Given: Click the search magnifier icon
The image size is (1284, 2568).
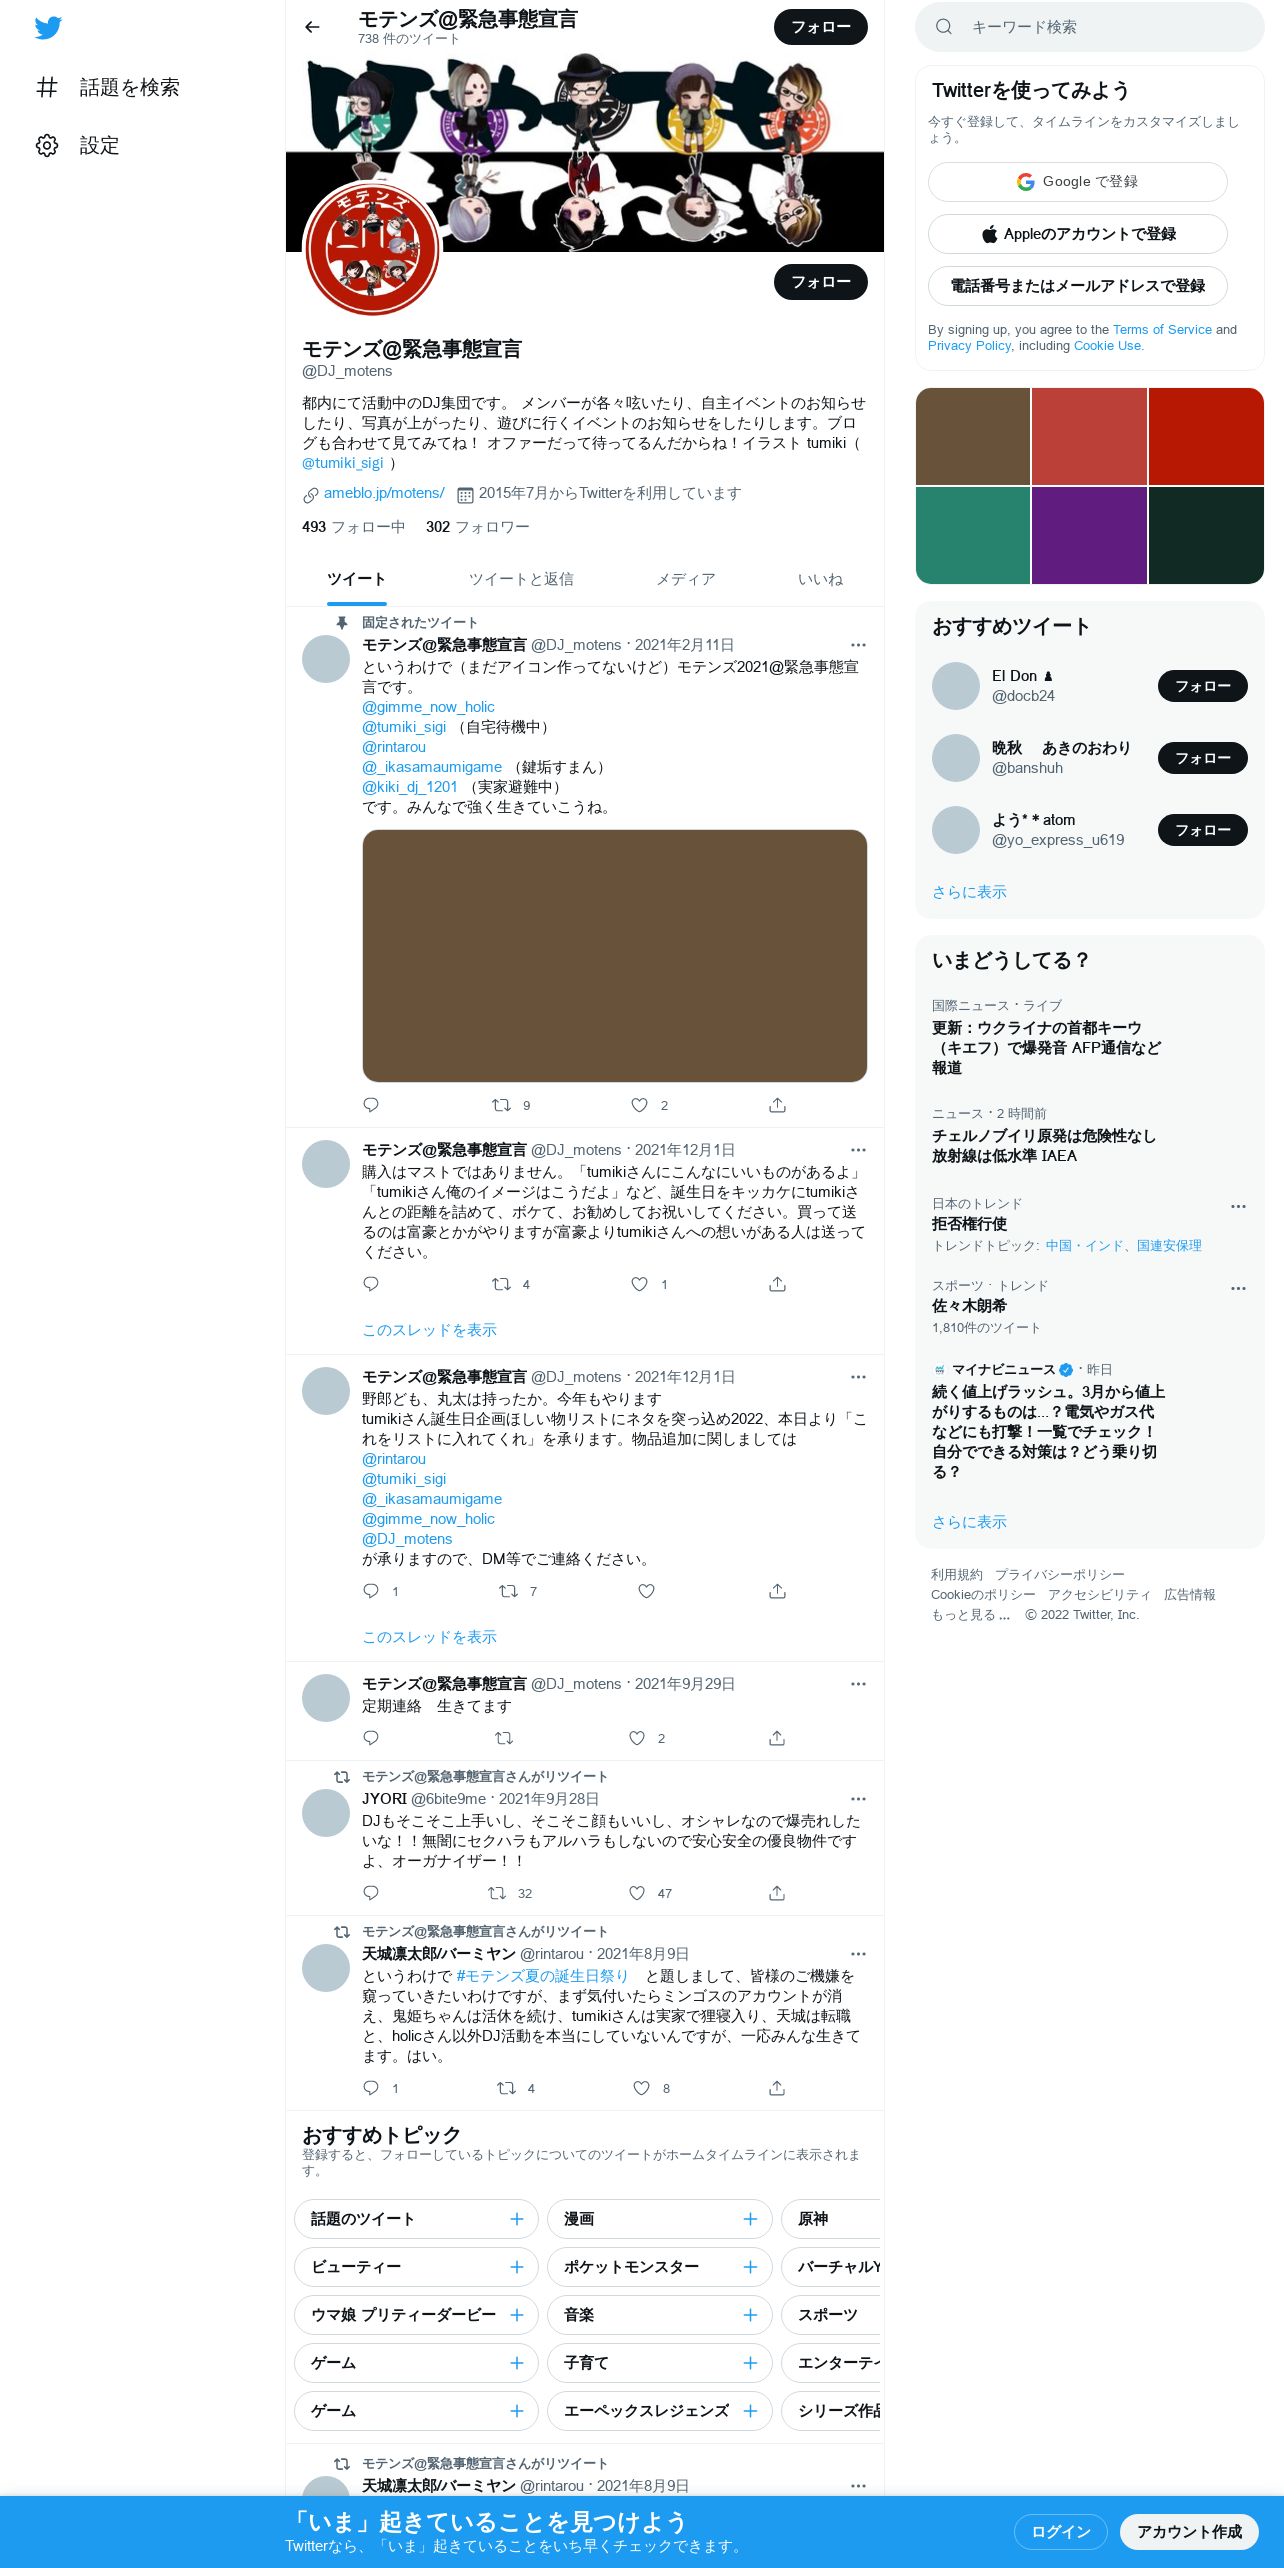Looking at the screenshot, I should coord(943,27).
